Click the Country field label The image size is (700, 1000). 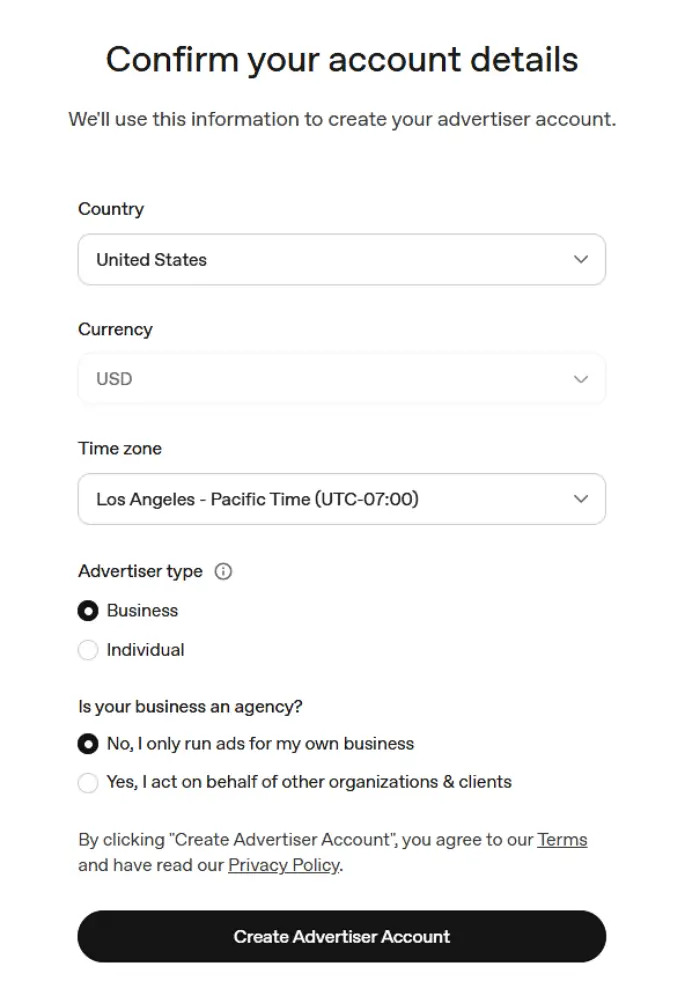click(x=111, y=209)
